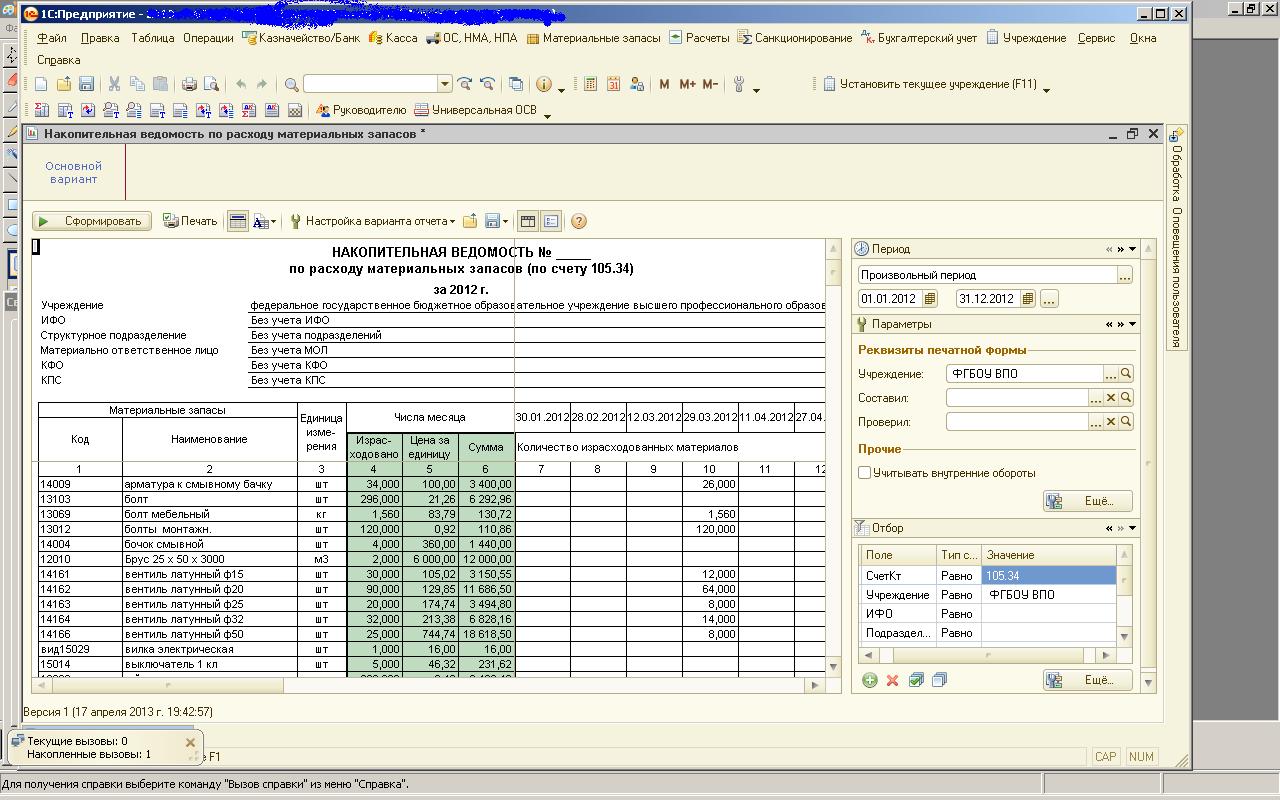The height and width of the screenshot is (800, 1280).
Task: Select cell 'арматура к смывному бачку'
Action: coord(209,484)
